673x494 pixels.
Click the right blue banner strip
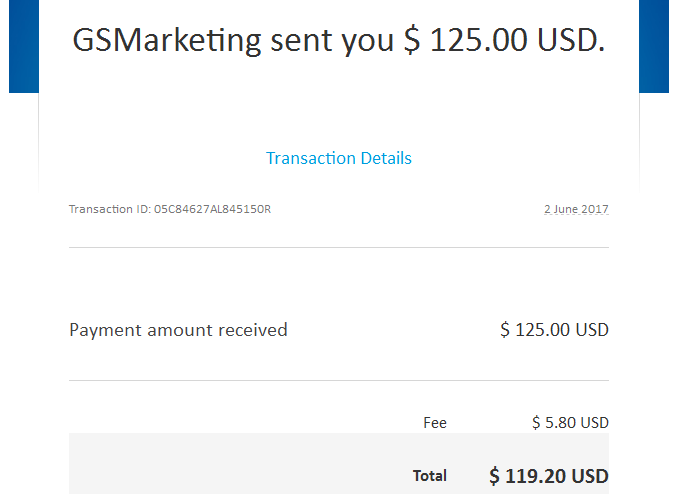pos(654,46)
